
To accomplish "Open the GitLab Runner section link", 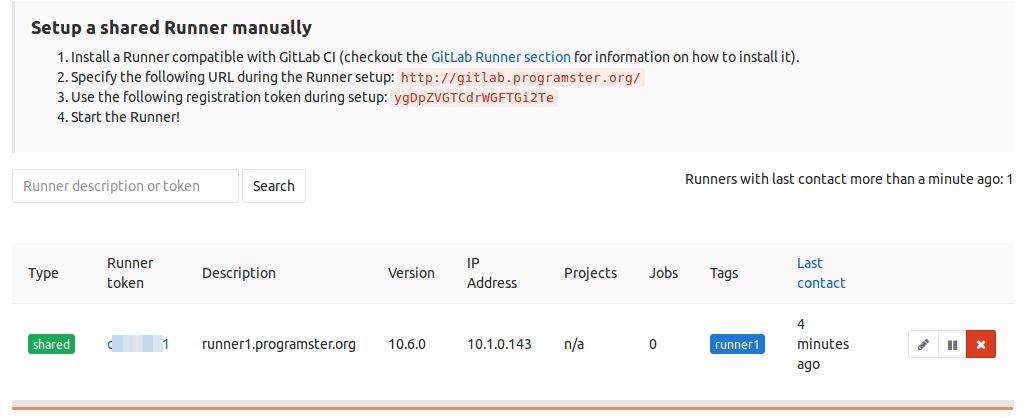I will pos(501,57).
